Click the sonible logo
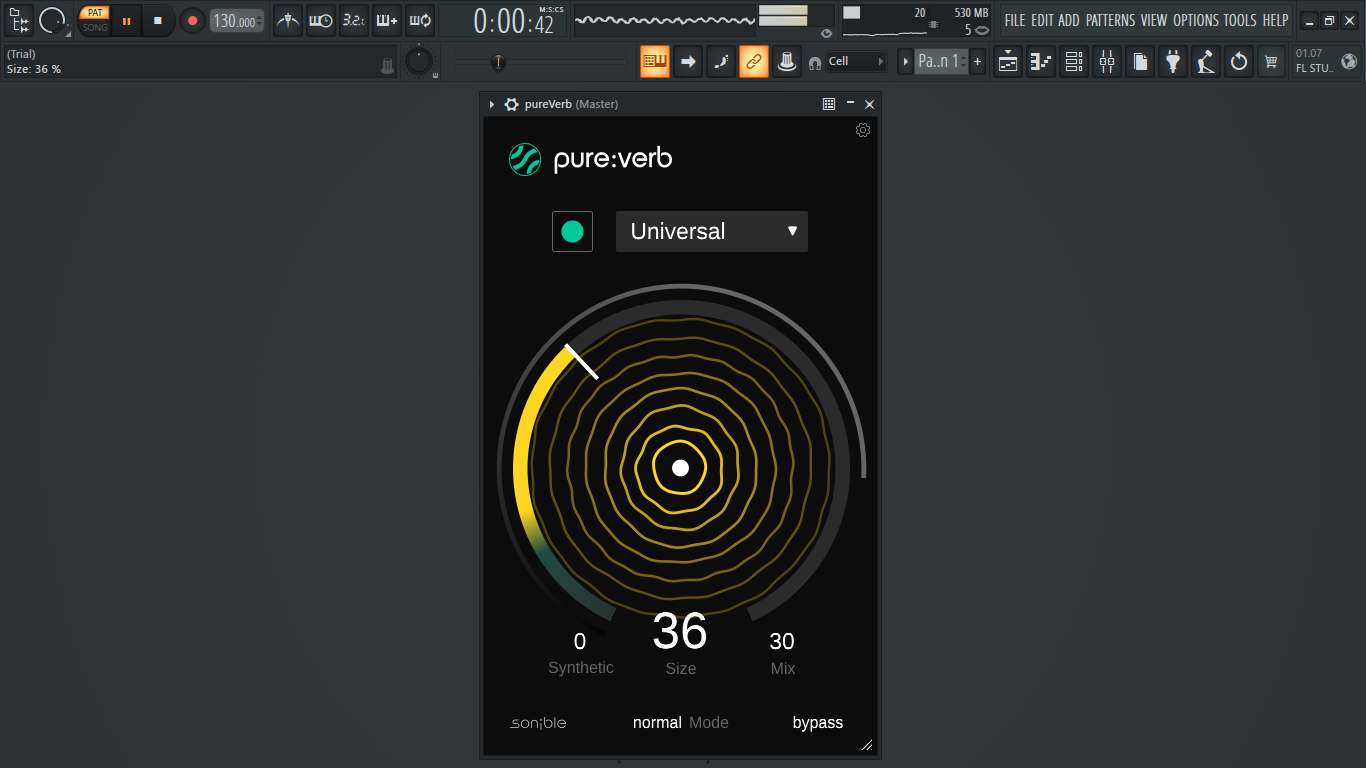The width and height of the screenshot is (1366, 768). tap(538, 723)
